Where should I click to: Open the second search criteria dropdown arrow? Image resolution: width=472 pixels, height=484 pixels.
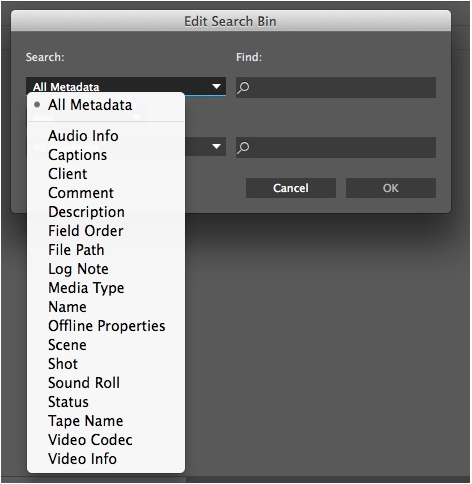point(216,146)
